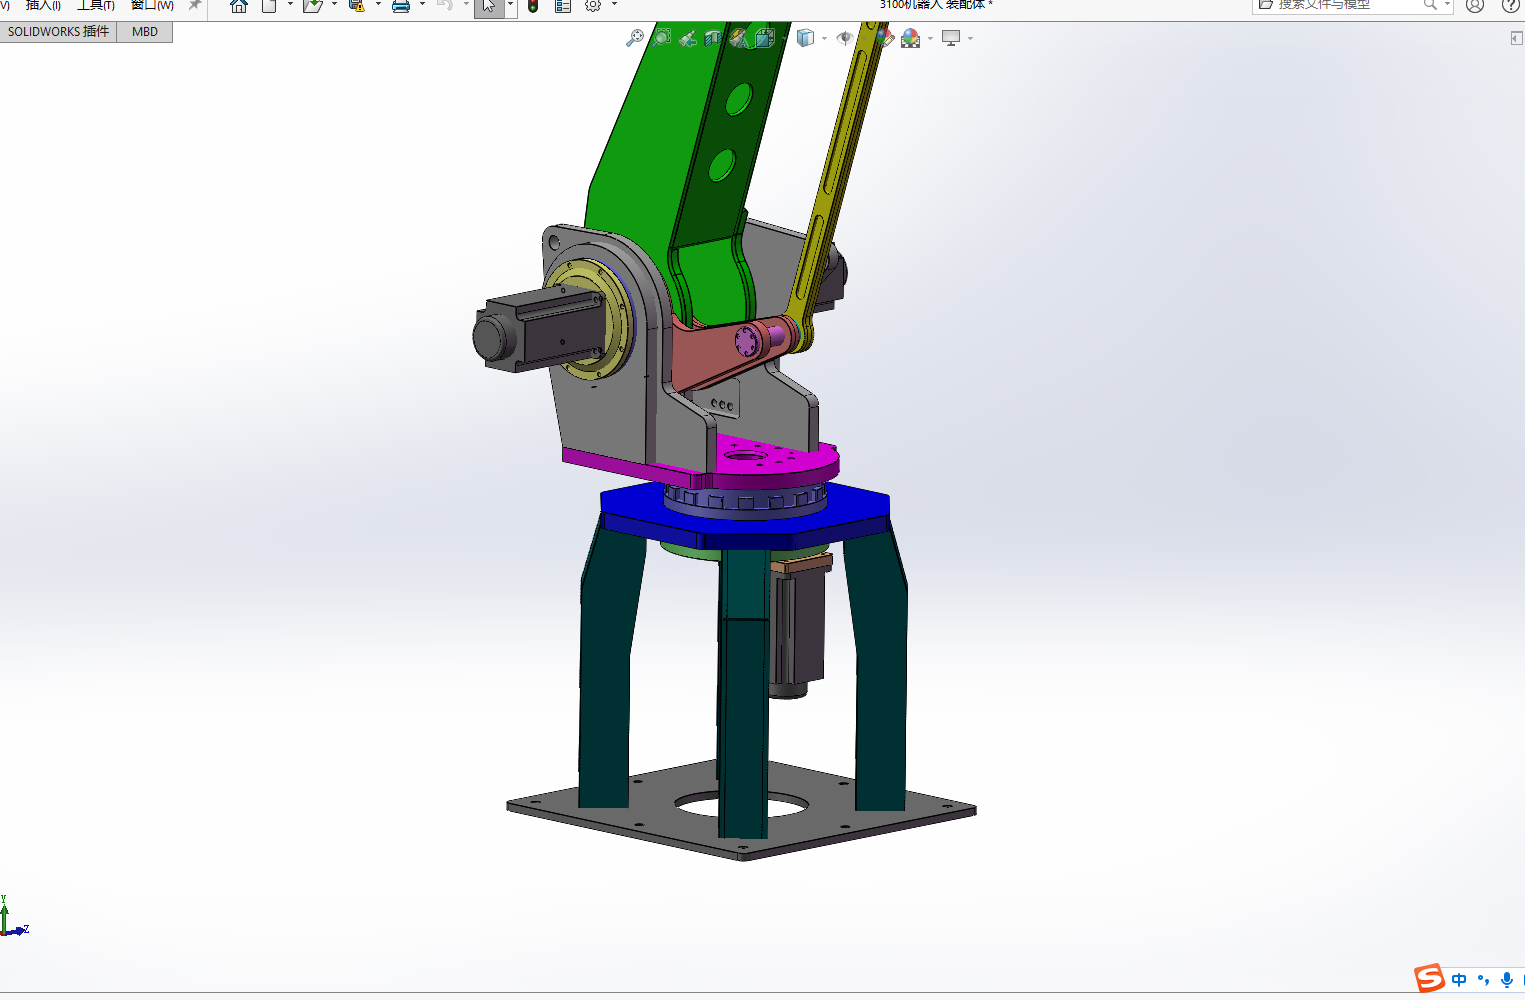
Task: Open the Options gear icon
Action: click(x=593, y=6)
